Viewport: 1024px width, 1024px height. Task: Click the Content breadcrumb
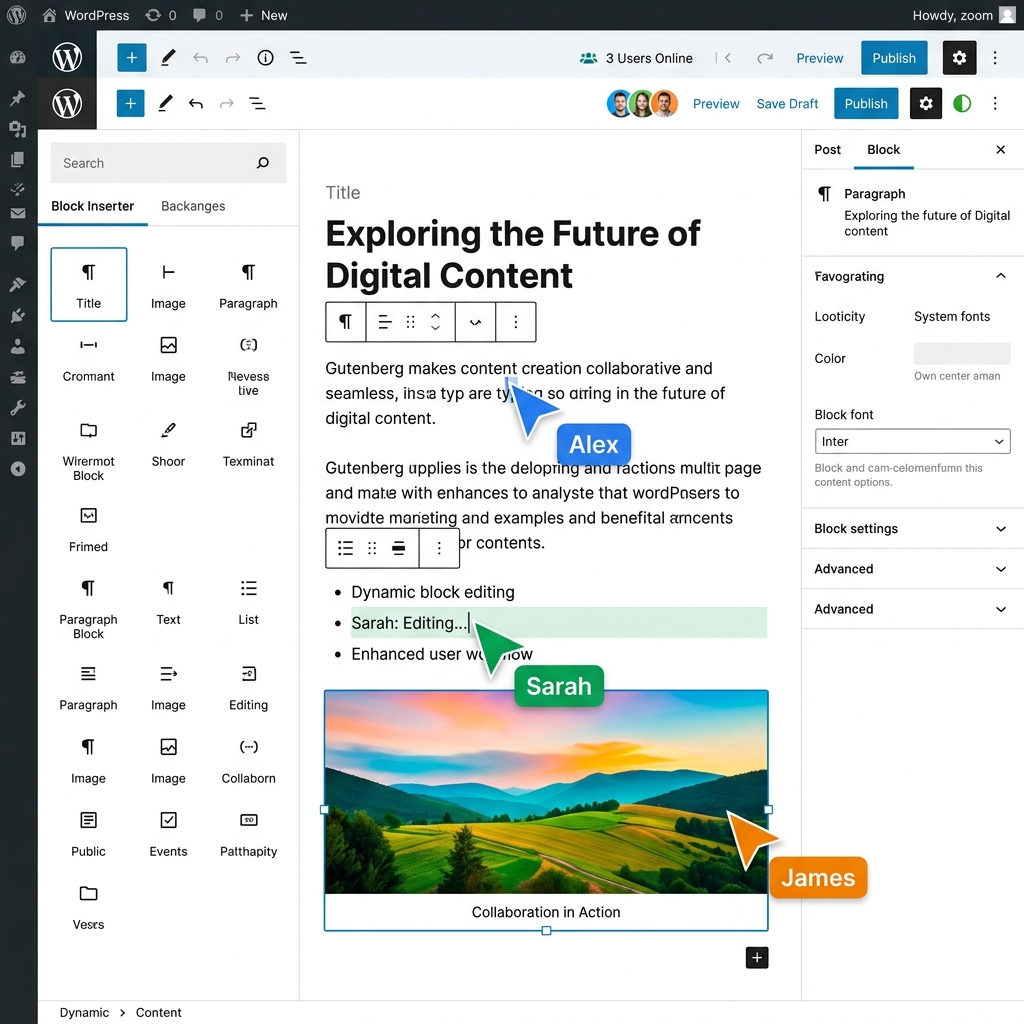(159, 1012)
